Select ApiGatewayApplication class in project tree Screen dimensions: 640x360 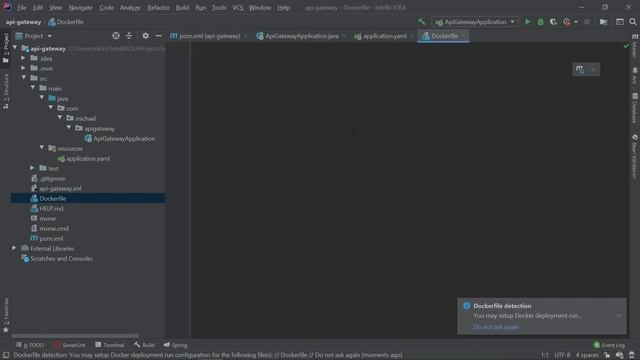pos(120,138)
